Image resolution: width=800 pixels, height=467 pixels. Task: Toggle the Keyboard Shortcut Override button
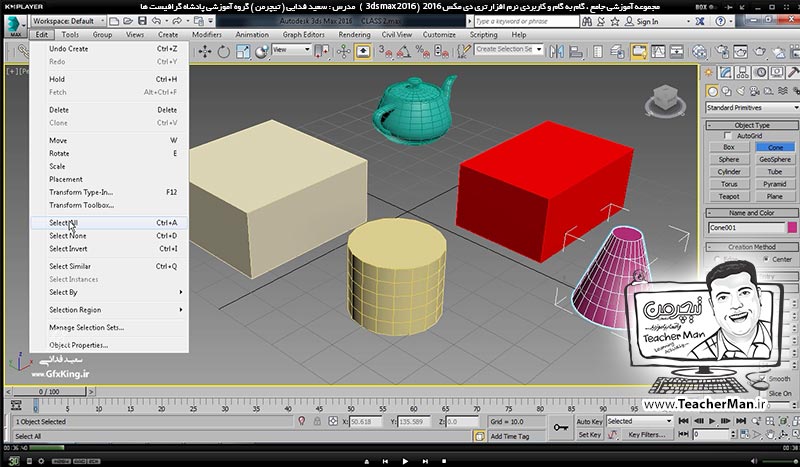point(363,52)
